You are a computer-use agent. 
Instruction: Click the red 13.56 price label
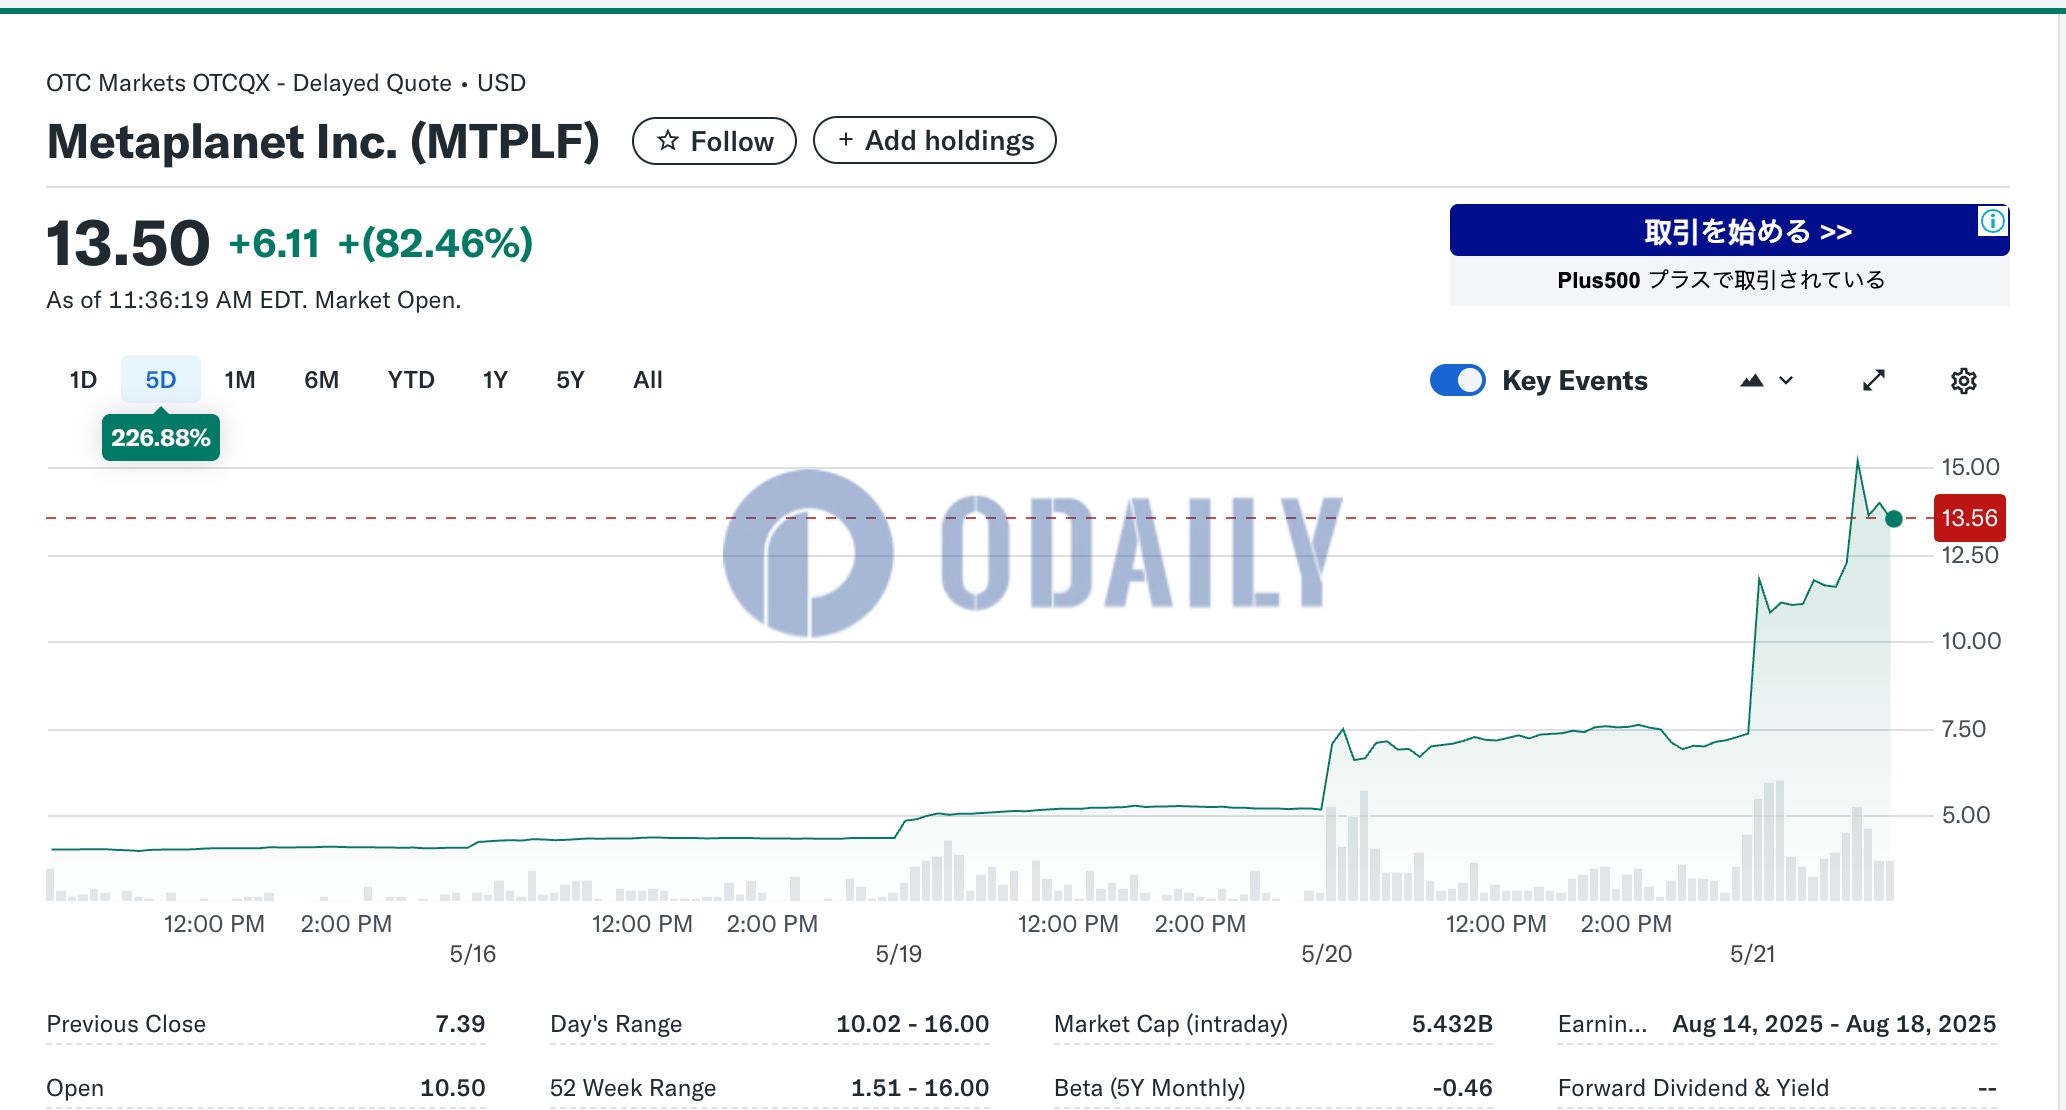click(x=1969, y=518)
